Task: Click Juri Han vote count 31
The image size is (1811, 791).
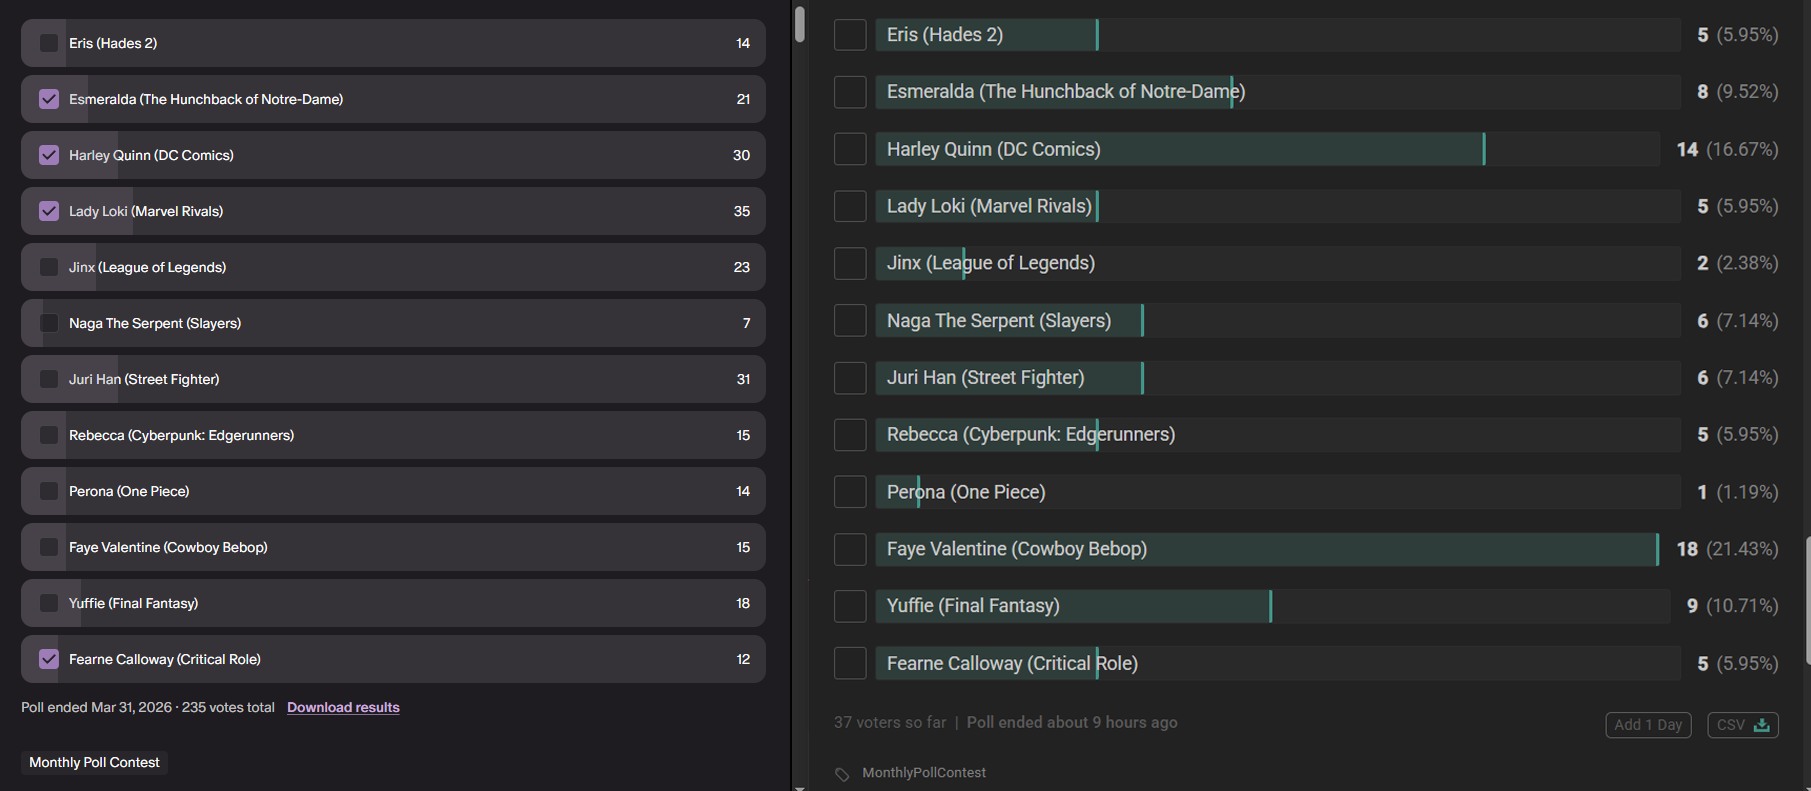Action: click(743, 379)
